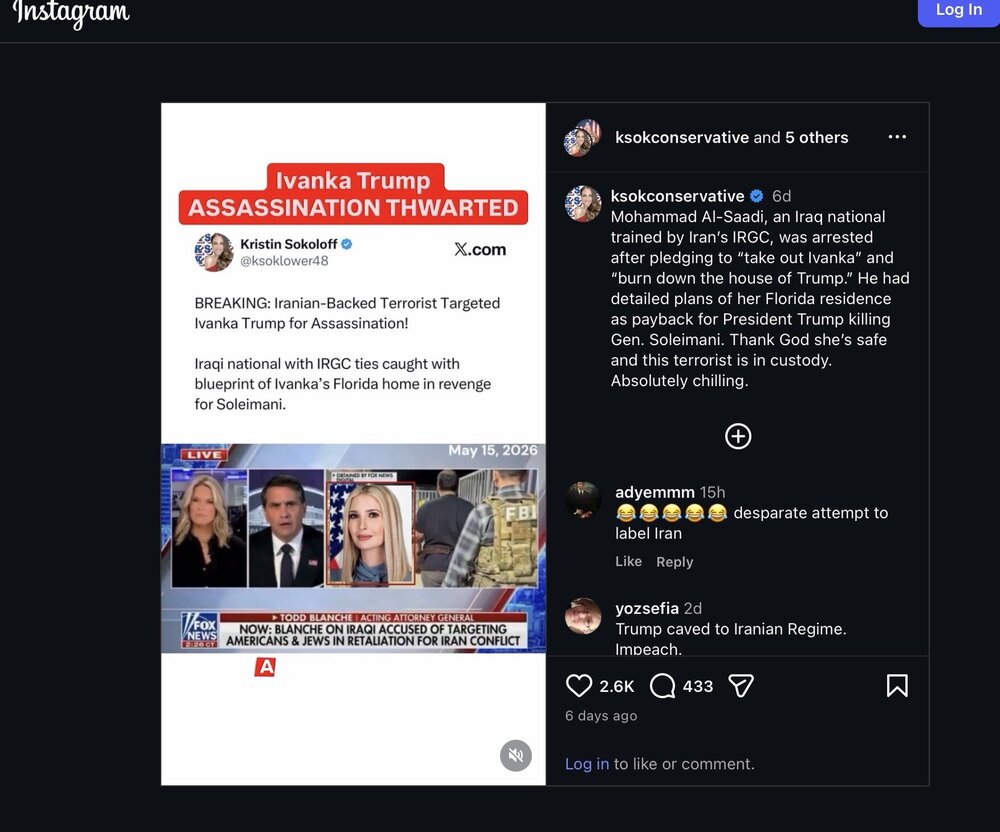Unmute the video with speaker icon
The height and width of the screenshot is (832, 1000).
click(515, 755)
